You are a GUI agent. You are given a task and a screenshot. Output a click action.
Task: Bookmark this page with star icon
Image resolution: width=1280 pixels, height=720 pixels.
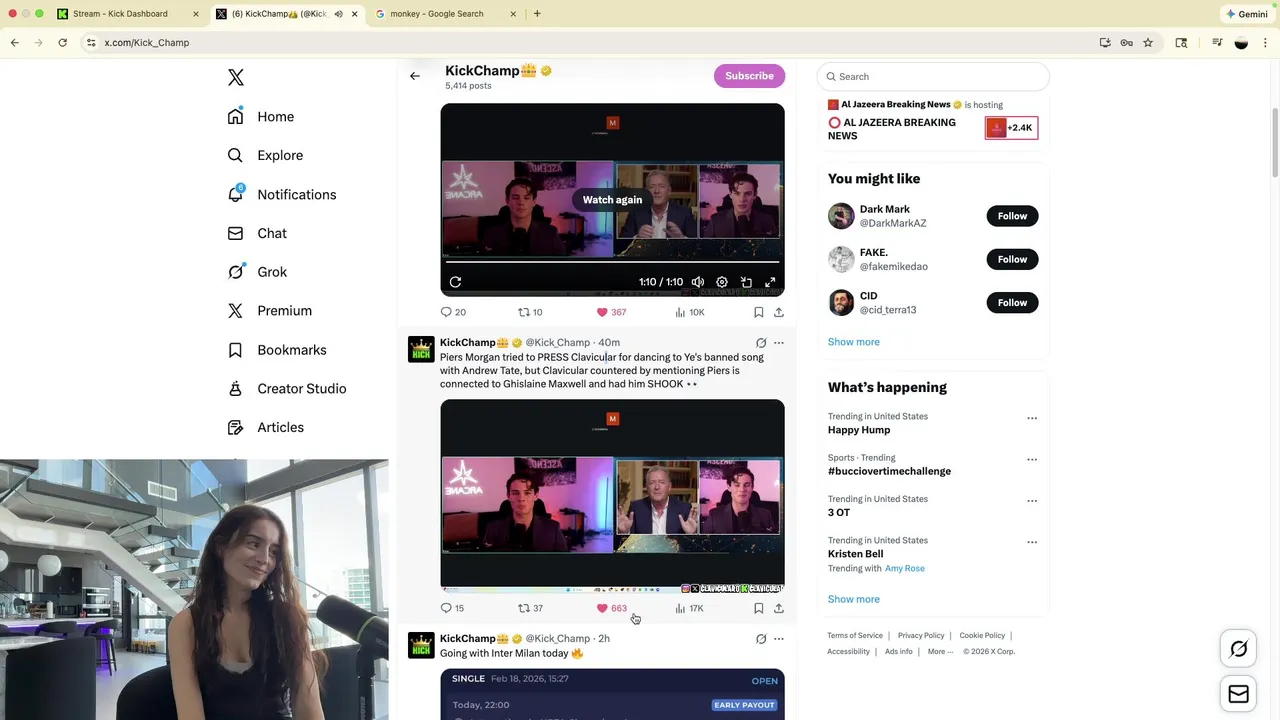point(1148,43)
